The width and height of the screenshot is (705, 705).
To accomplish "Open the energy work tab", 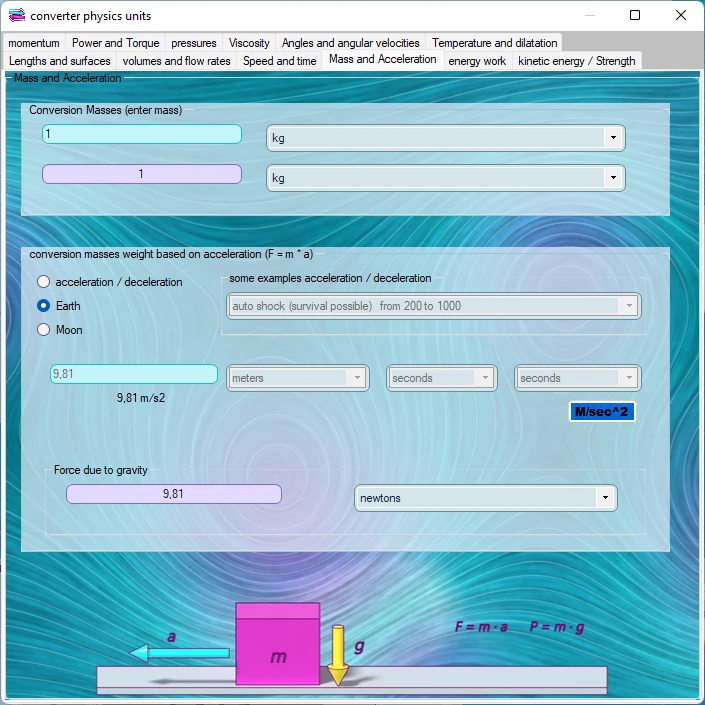I will [x=477, y=61].
